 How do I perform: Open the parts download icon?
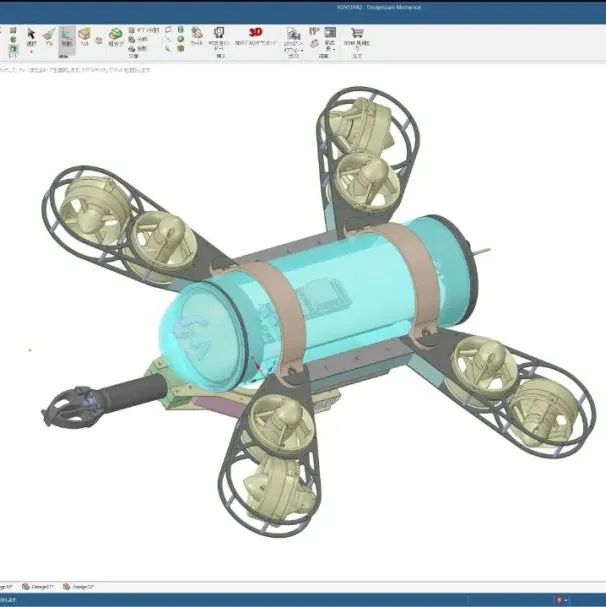pyautogui.click(x=220, y=33)
